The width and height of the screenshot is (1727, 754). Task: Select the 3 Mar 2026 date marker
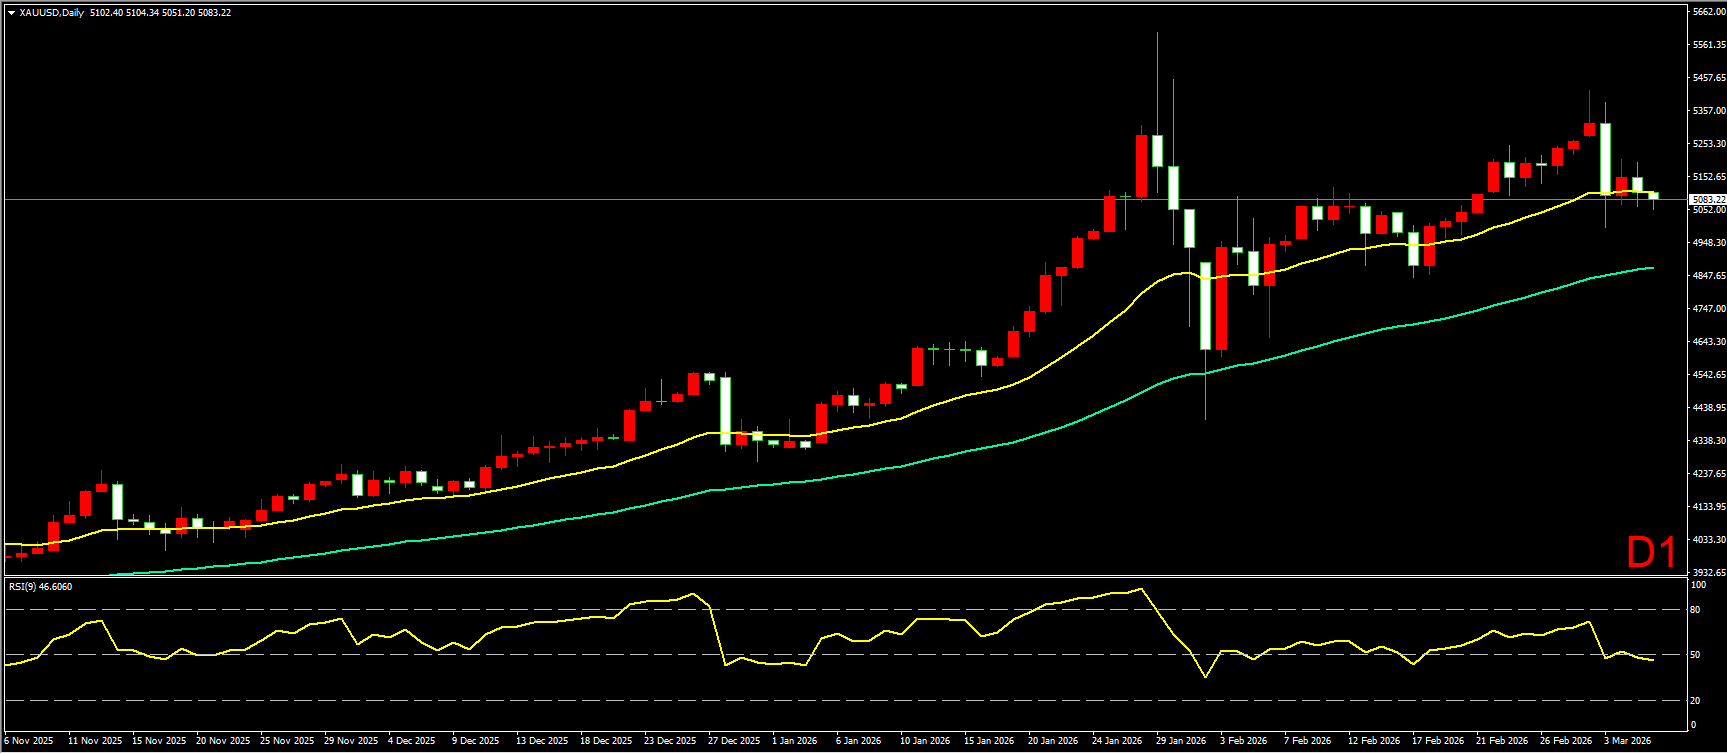point(1627,741)
